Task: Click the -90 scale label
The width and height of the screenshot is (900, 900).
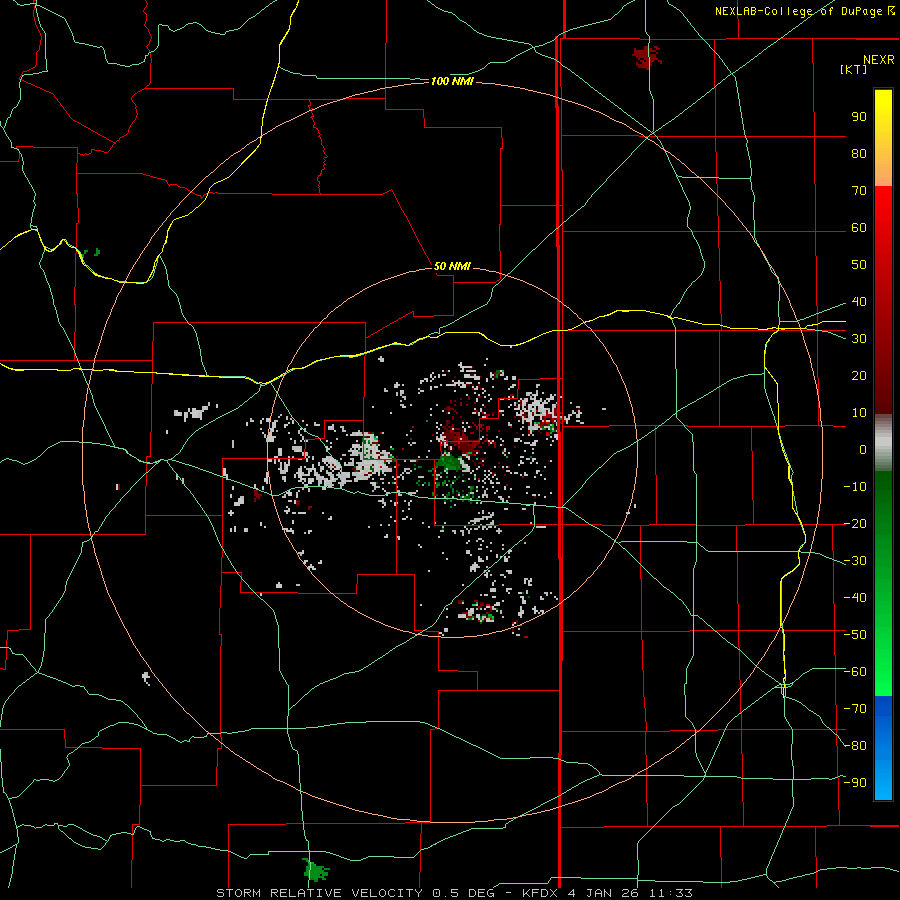Action: [x=855, y=783]
